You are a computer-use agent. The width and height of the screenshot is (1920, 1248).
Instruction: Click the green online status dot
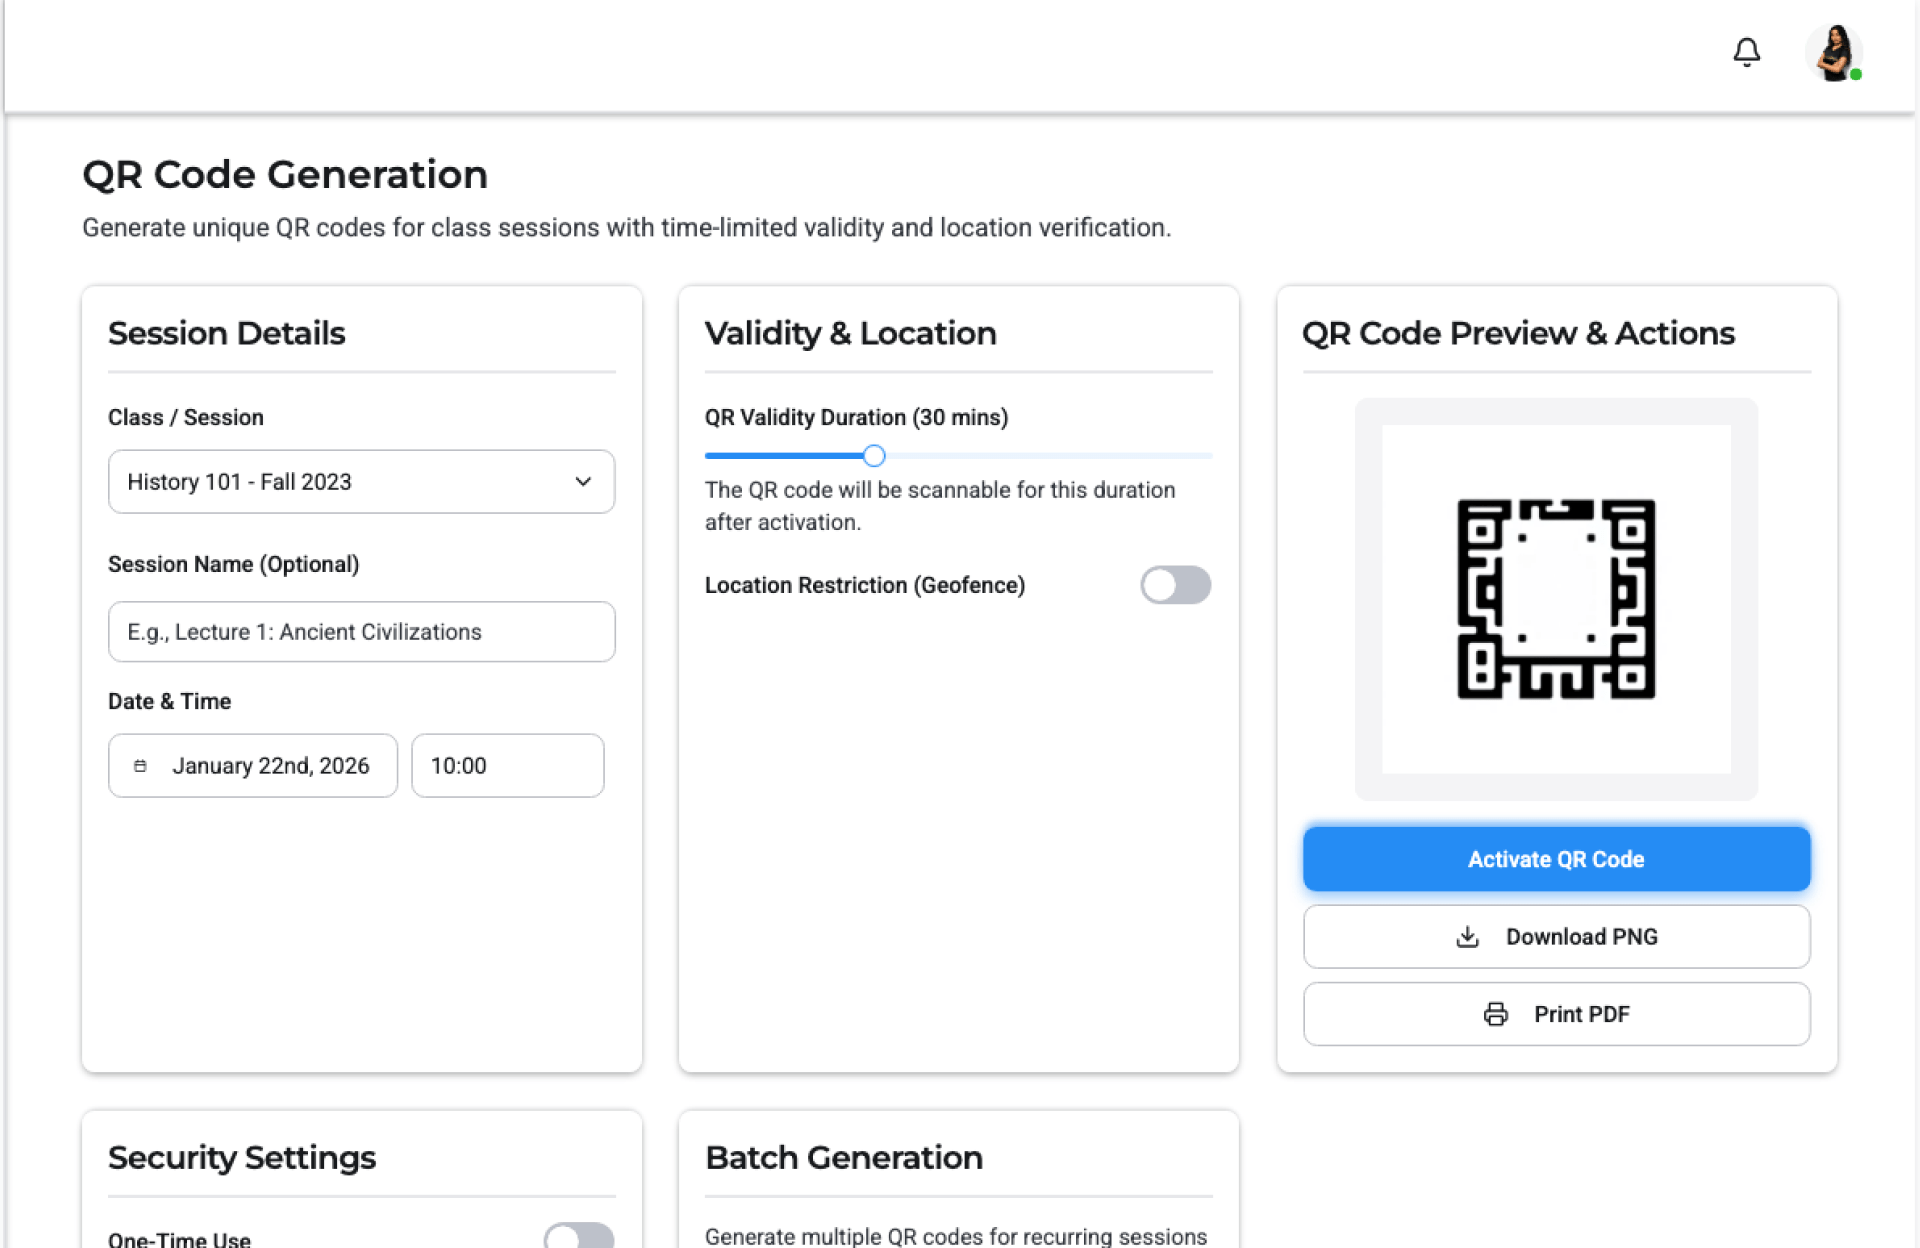tap(1856, 75)
